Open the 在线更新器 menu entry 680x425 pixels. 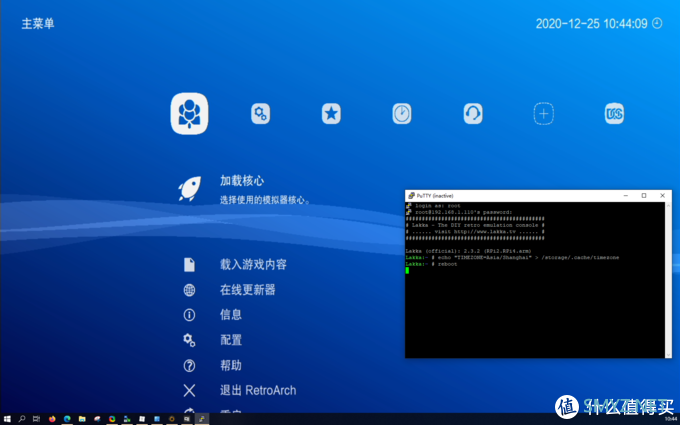point(248,290)
